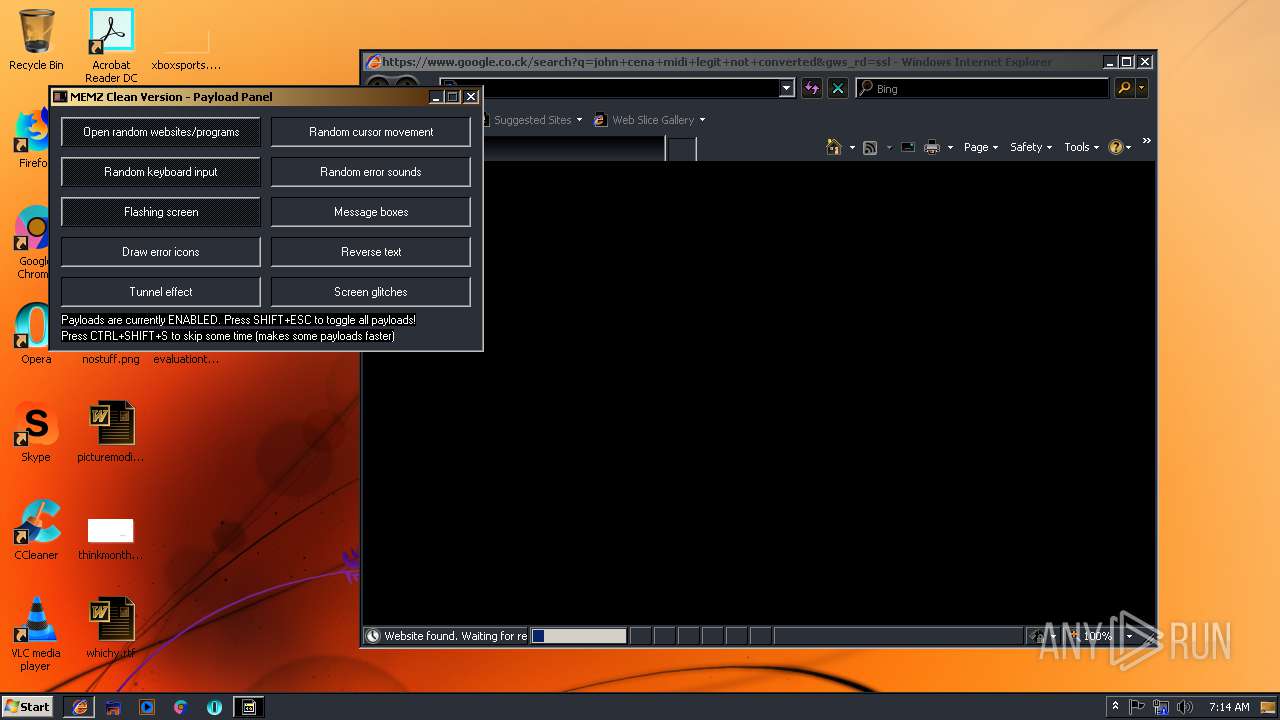
Task: Open the Tools menu
Action: (1082, 147)
